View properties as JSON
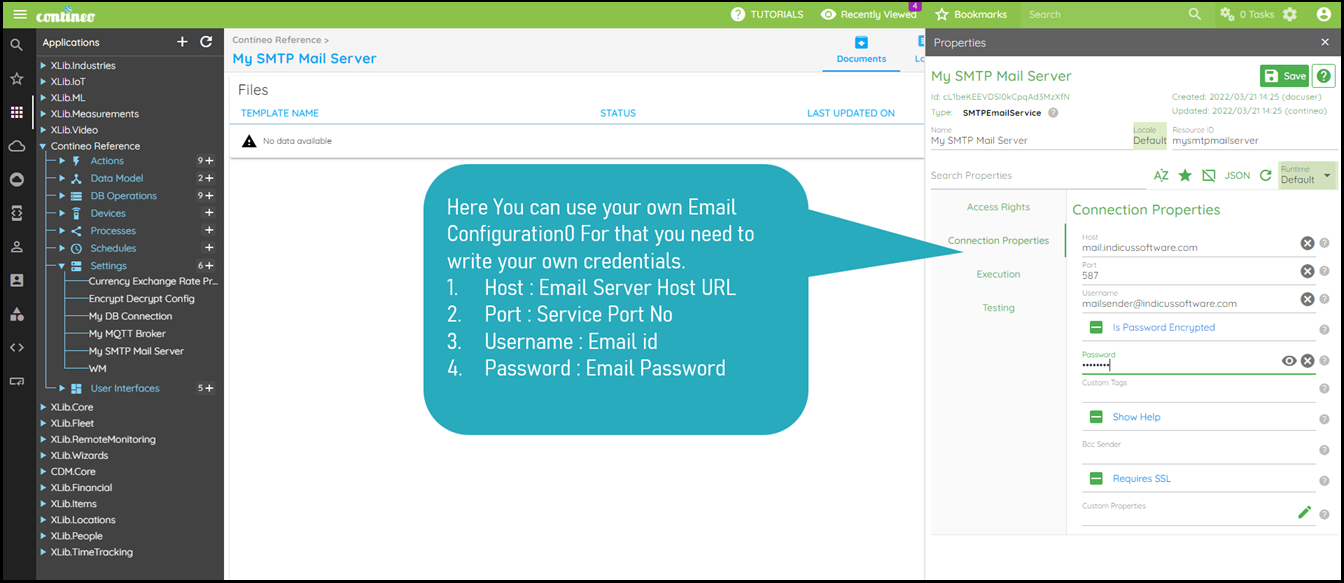 click(x=1237, y=175)
